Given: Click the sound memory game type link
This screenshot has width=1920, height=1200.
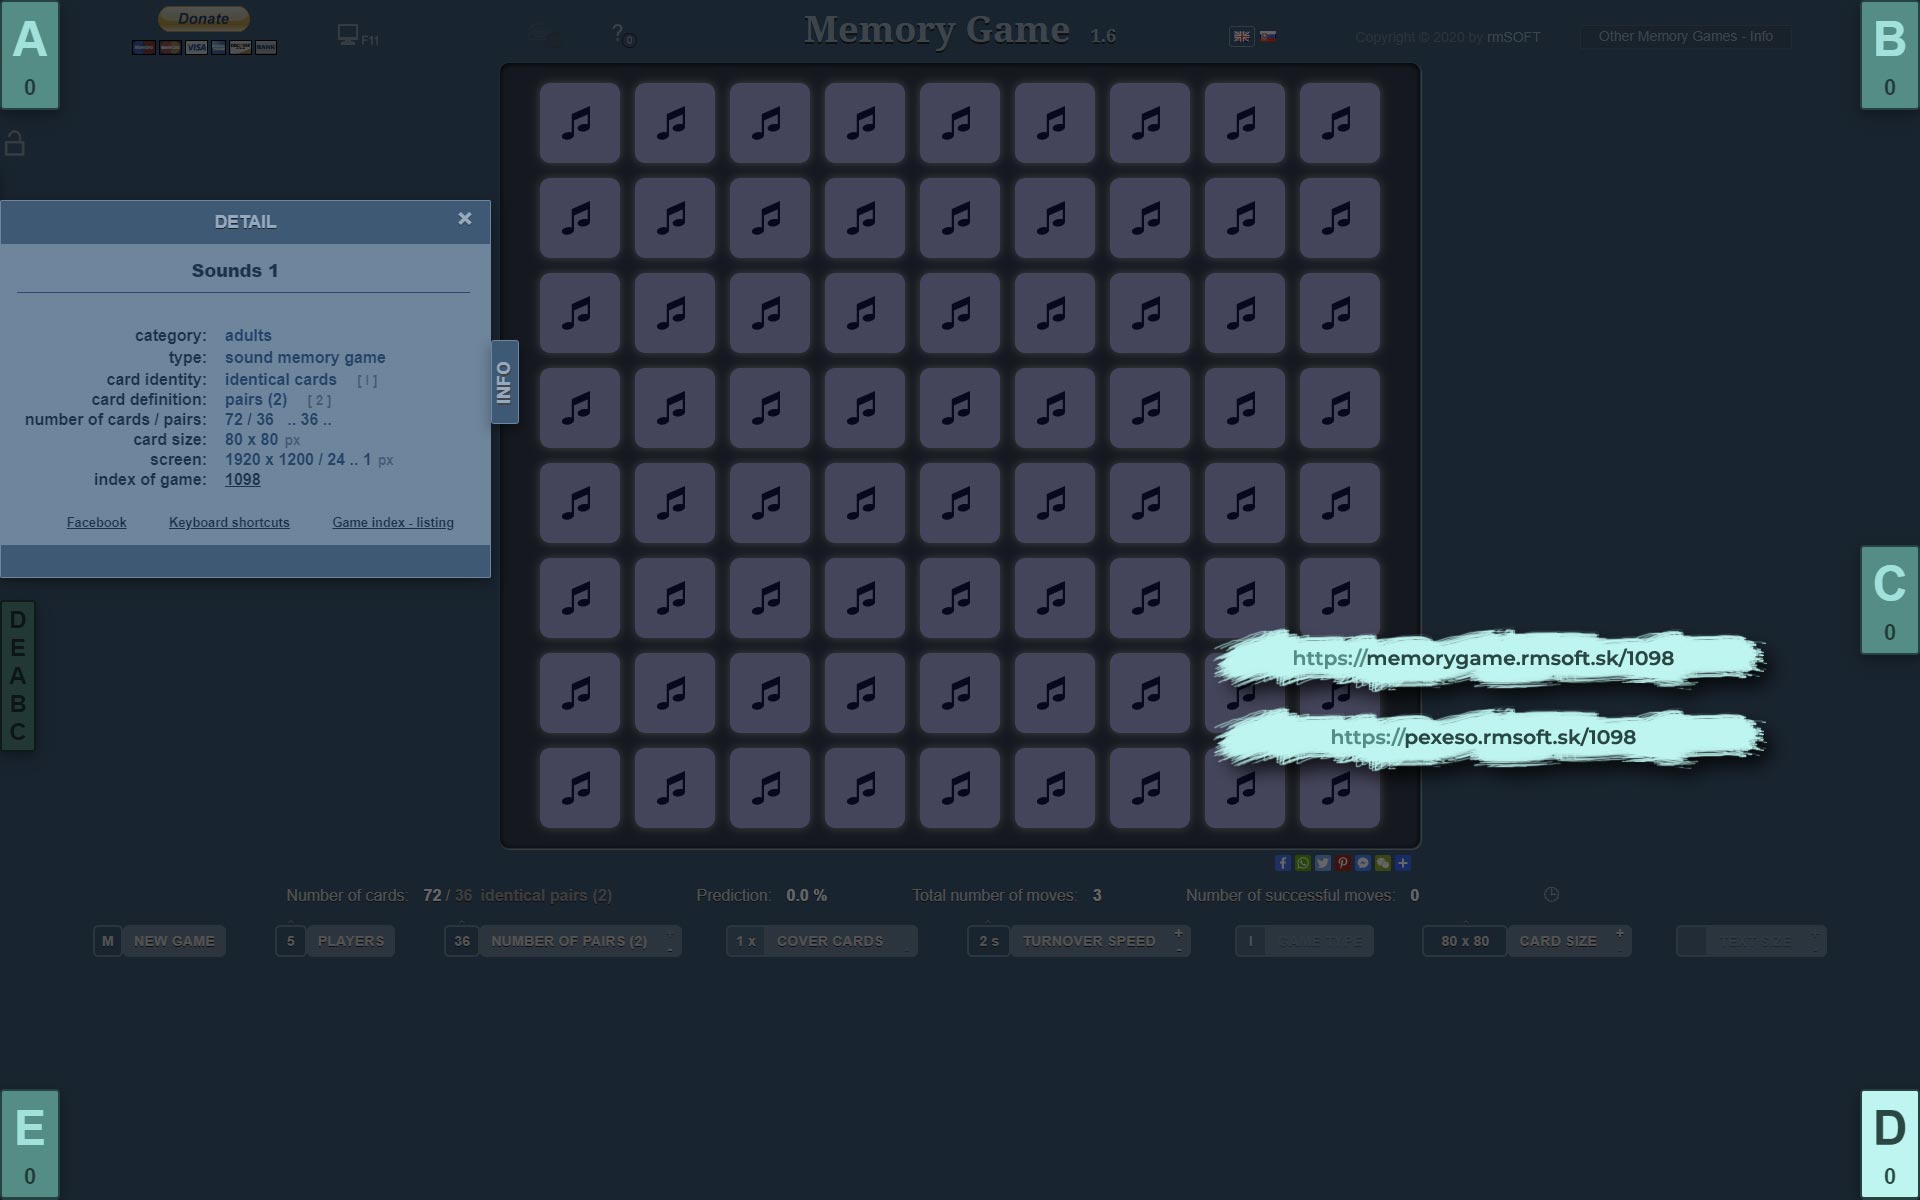Looking at the screenshot, I should point(305,358).
